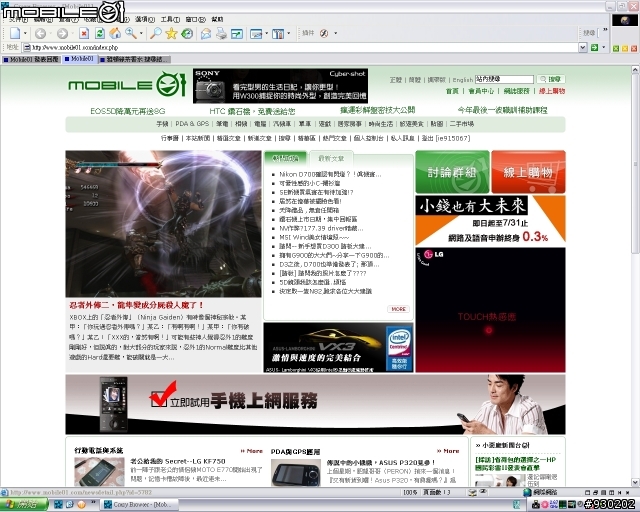Click the yellow tab window icon
640x512 pixels.
coord(624,49)
